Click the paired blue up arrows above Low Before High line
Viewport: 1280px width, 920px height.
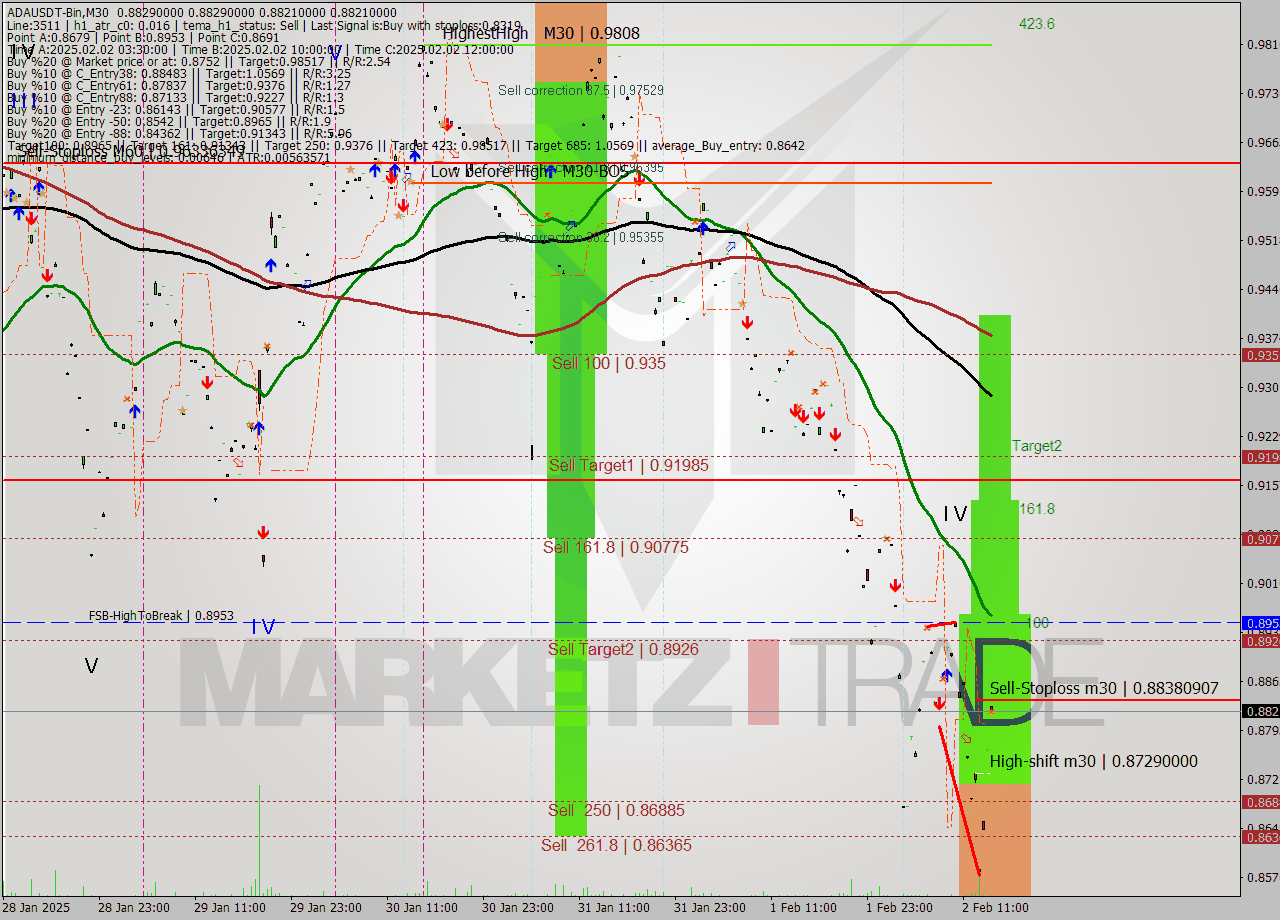(385, 170)
